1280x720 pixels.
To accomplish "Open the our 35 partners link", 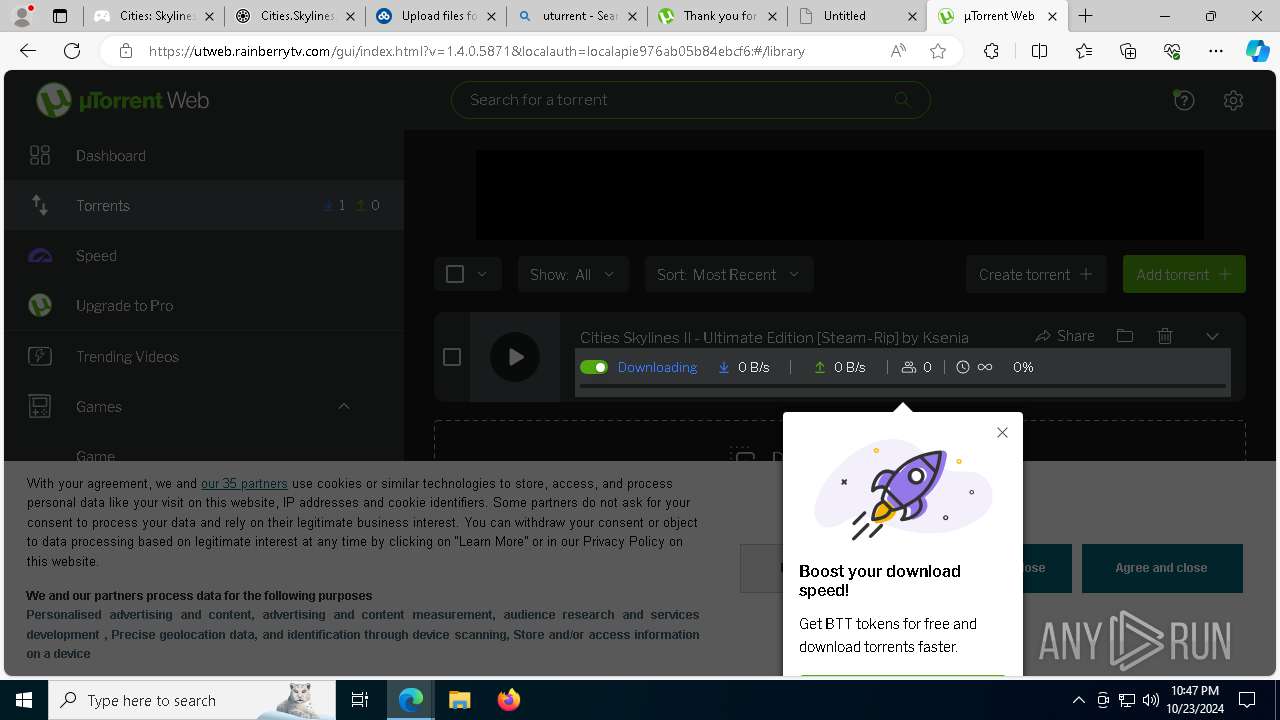I will pyautogui.click(x=244, y=483).
